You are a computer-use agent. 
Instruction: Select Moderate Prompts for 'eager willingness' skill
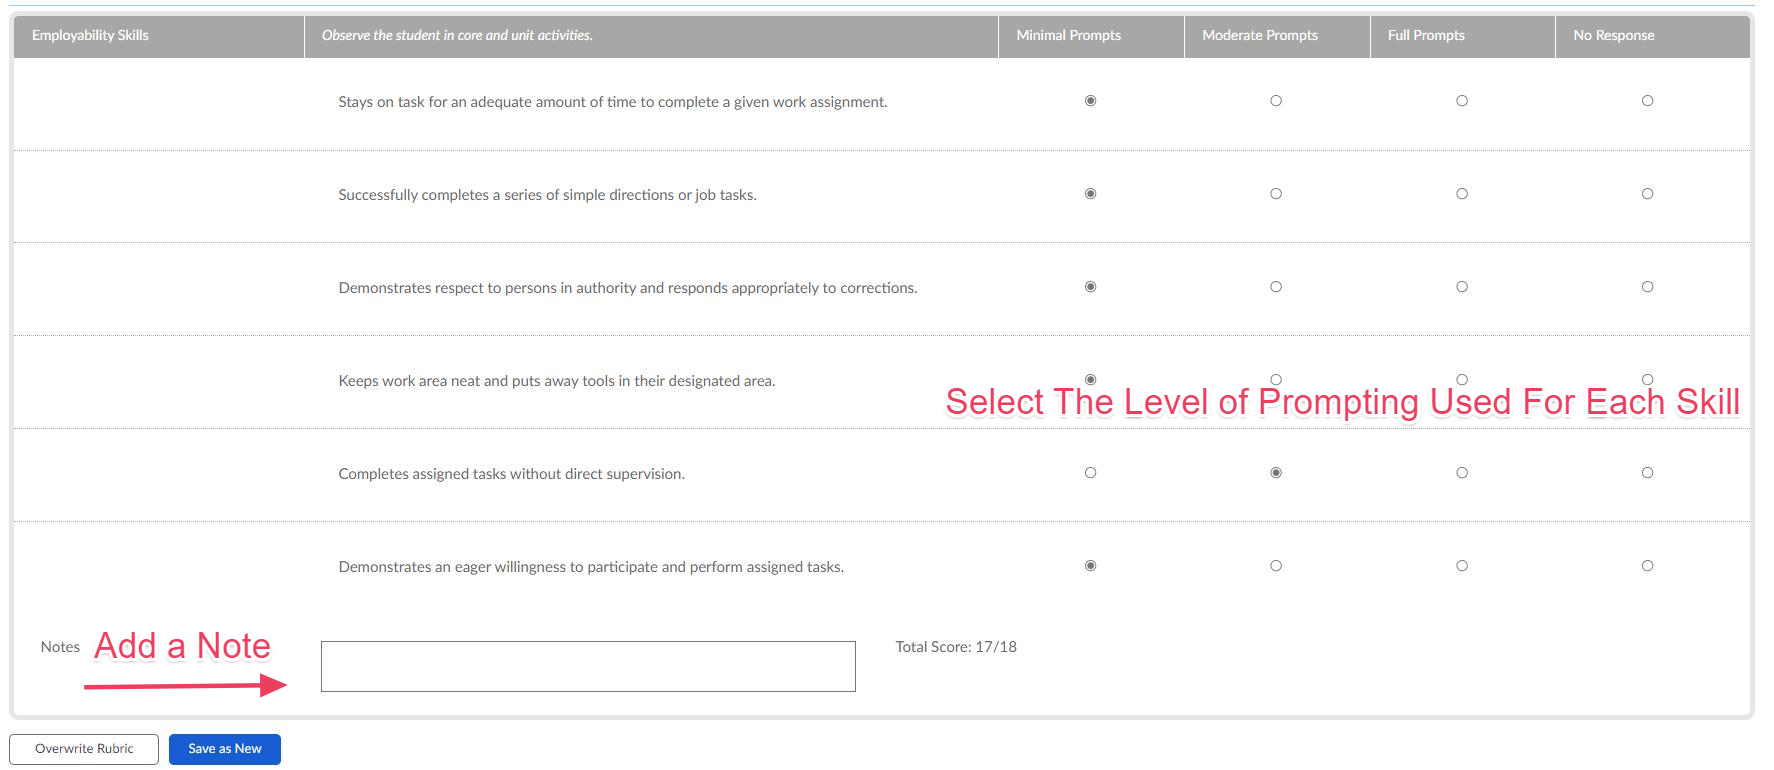(x=1276, y=566)
